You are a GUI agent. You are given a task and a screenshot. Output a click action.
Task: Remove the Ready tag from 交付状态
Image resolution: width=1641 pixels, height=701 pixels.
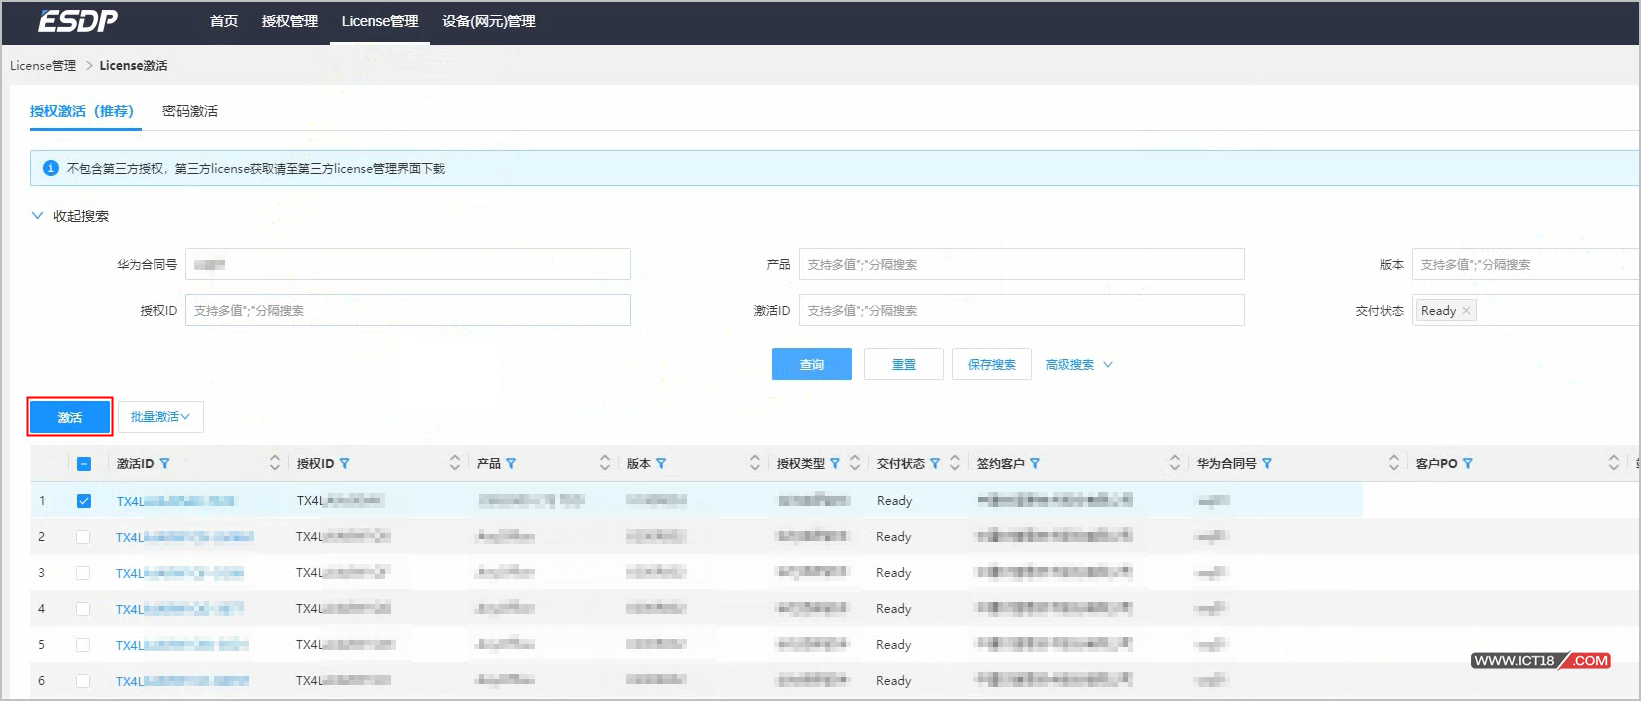click(x=1466, y=311)
